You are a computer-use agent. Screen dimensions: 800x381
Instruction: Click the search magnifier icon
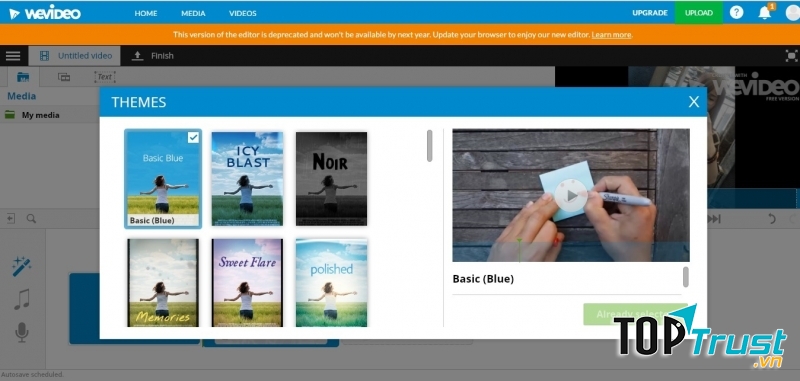click(x=31, y=218)
